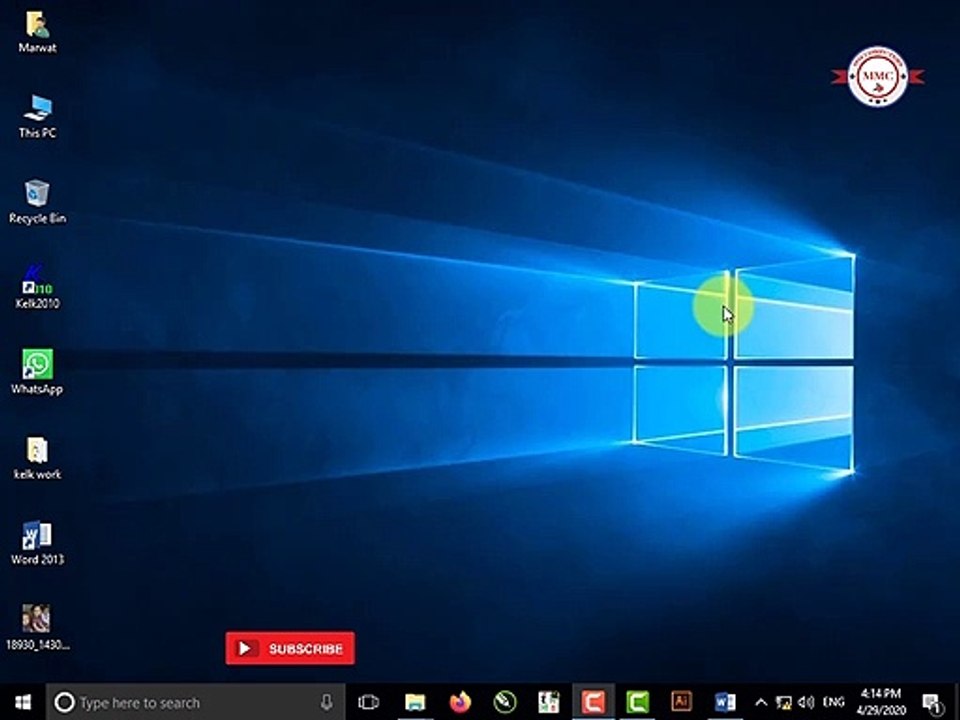Launch Firefox from the taskbar
Image resolution: width=960 pixels, height=720 pixels.
tap(460, 702)
